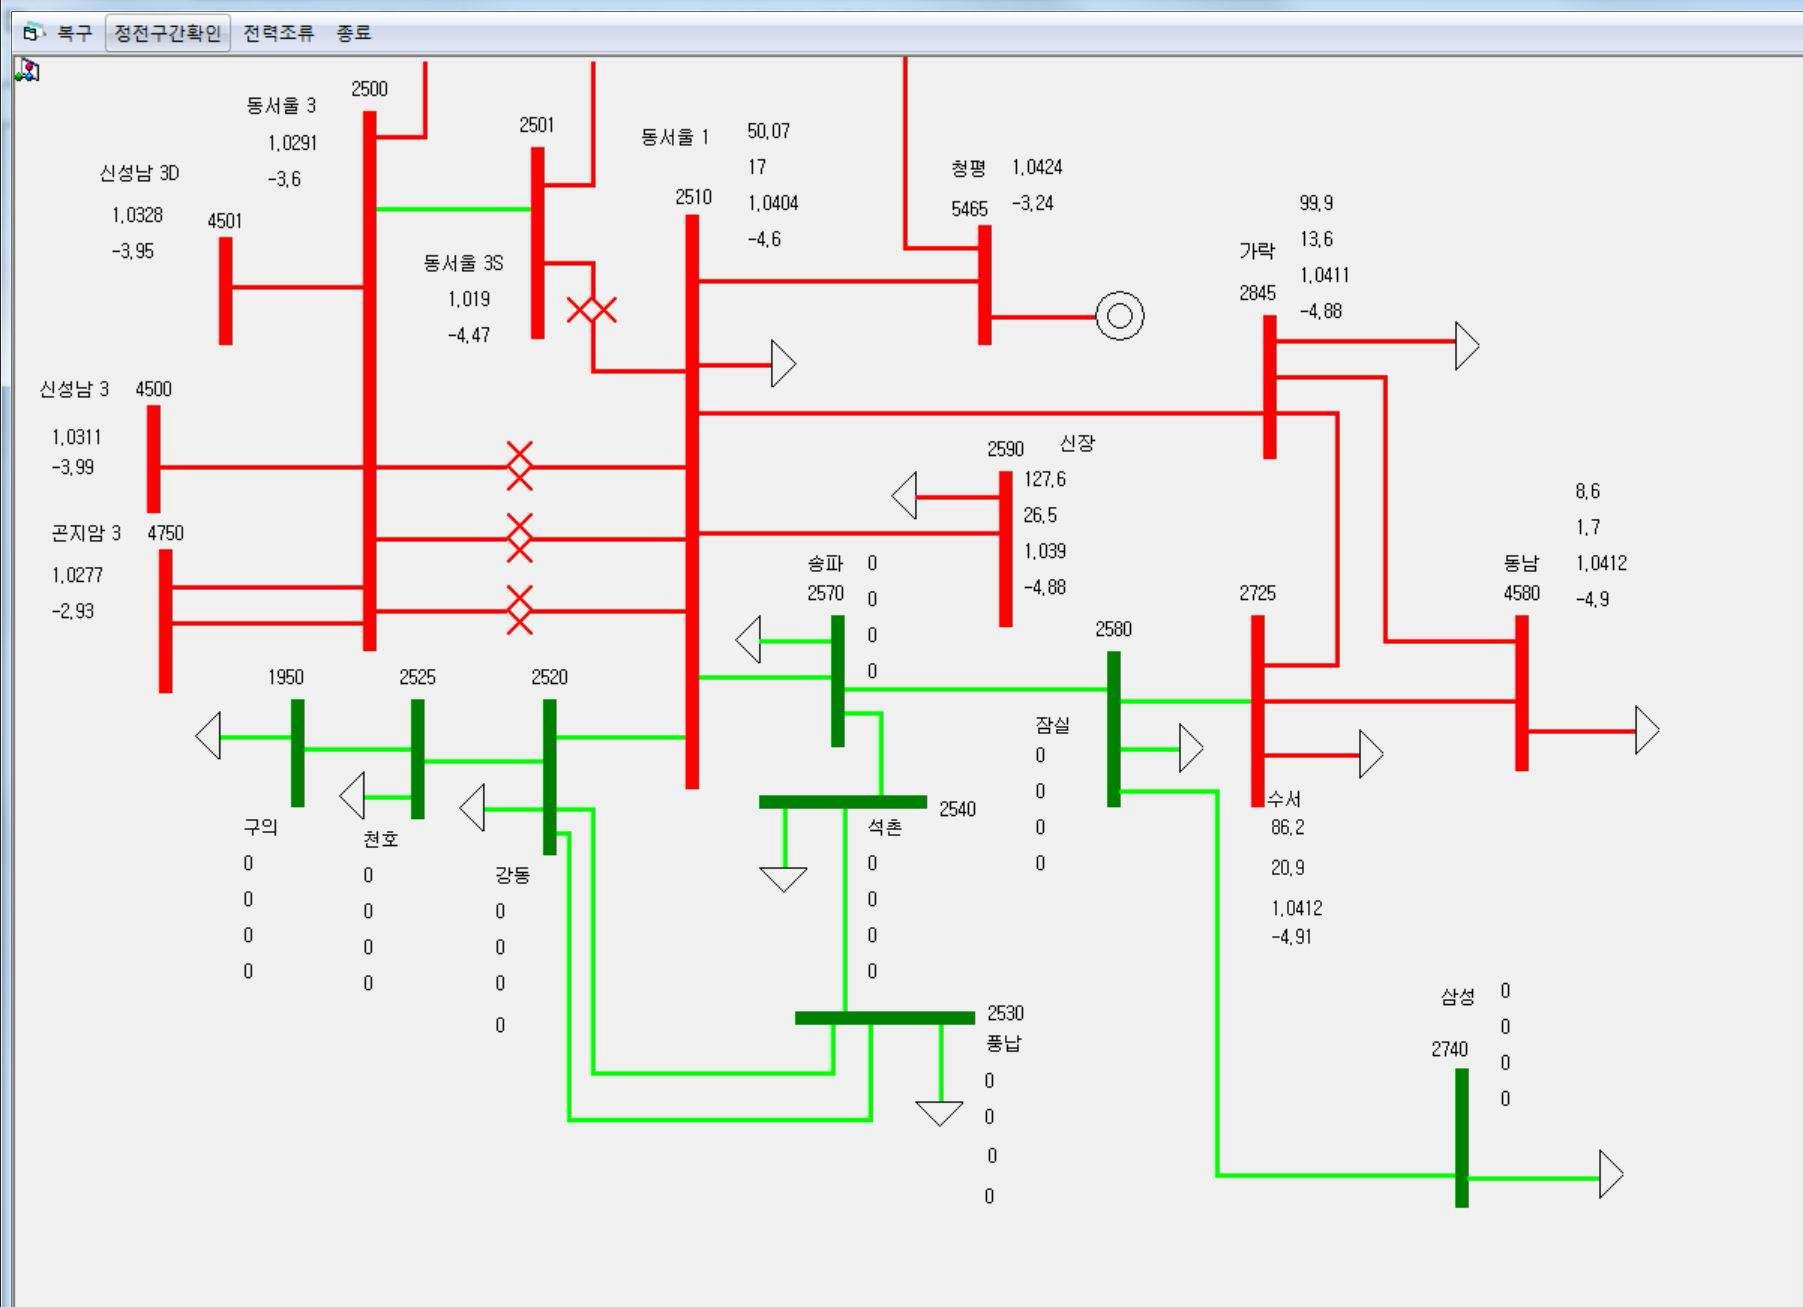The height and width of the screenshot is (1307, 1803).
Task: Click breaker X between 동서울 3S and 동서울 1
Action: [x=592, y=310]
